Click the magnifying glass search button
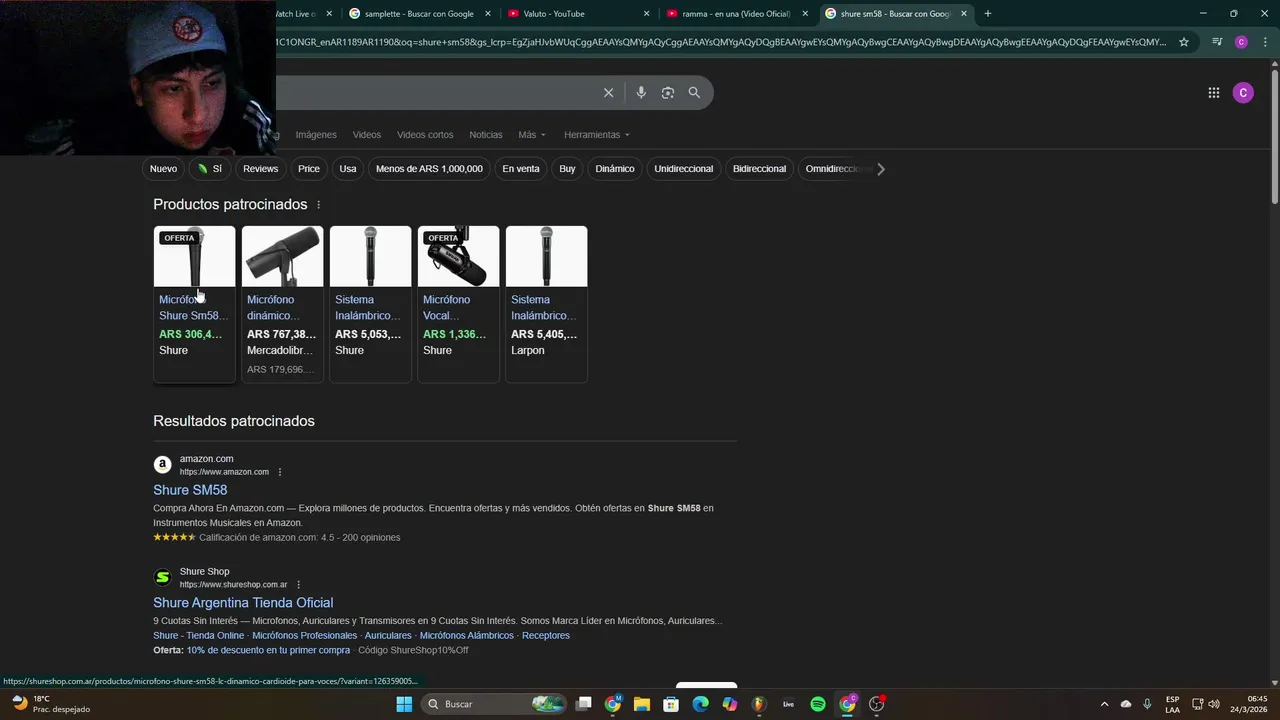Screen dimensions: 1280x720 [x=694, y=92]
